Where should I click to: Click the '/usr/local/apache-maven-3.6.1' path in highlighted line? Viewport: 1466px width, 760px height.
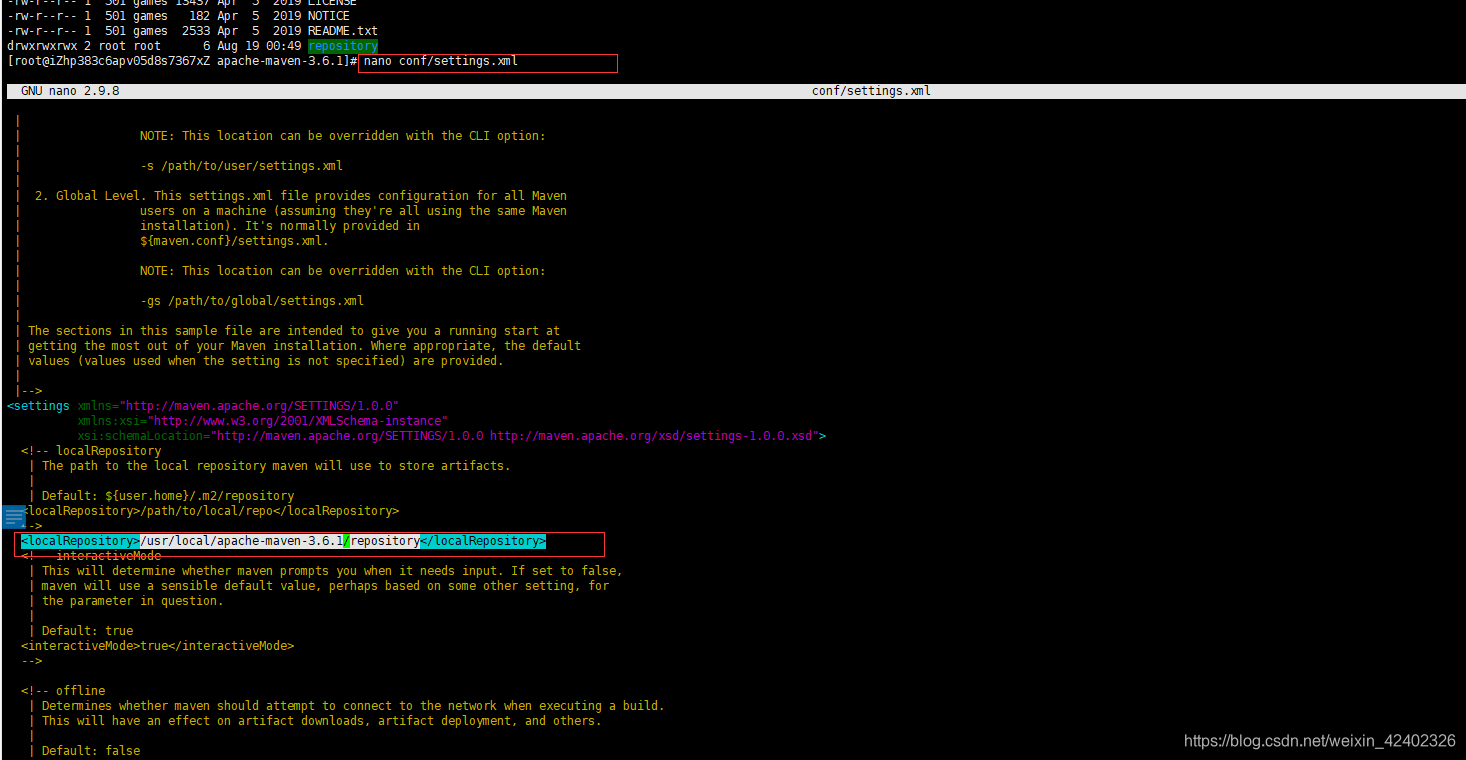click(241, 541)
